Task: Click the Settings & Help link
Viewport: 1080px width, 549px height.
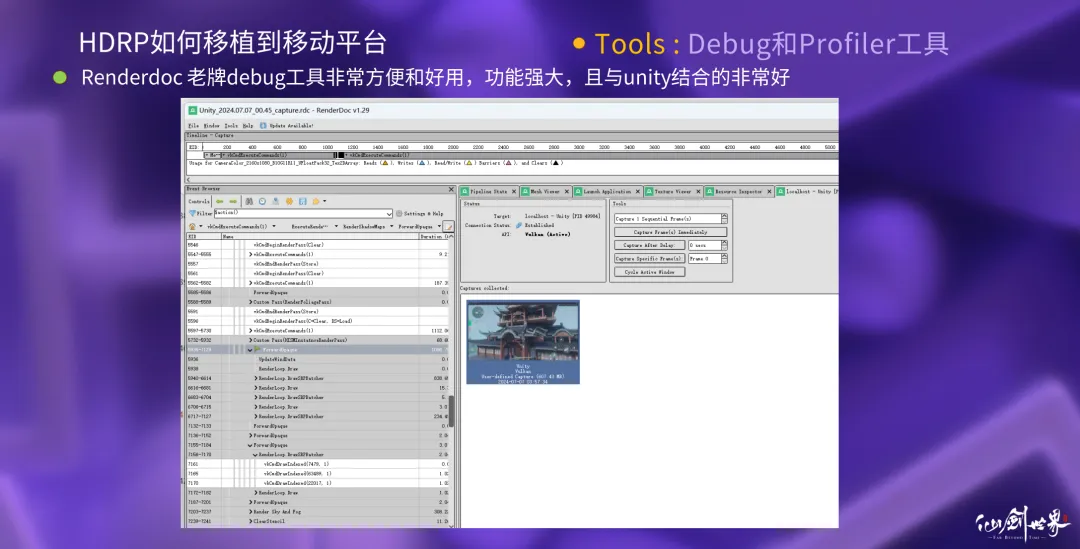Action: [424, 214]
